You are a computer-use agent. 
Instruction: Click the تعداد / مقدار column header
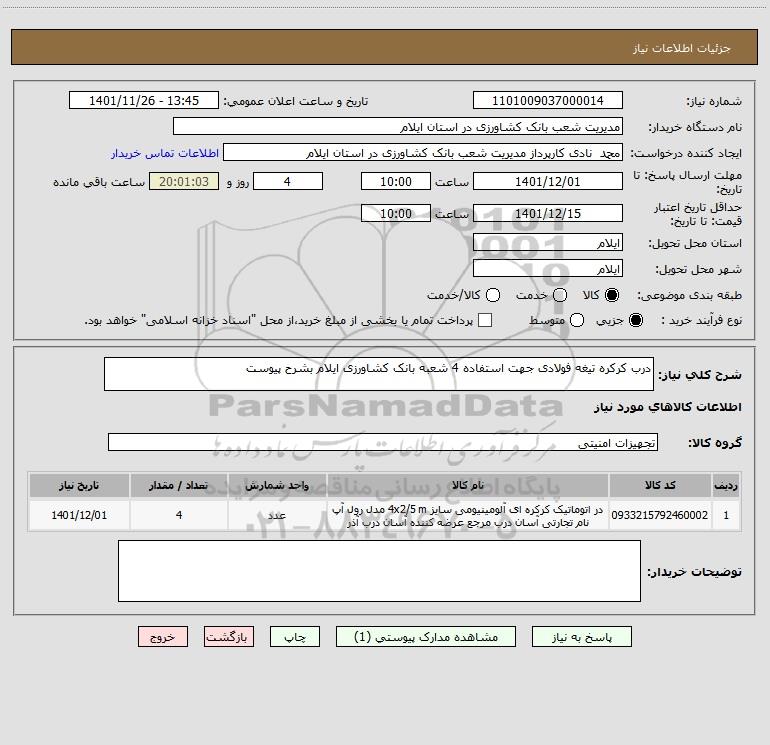(x=179, y=485)
